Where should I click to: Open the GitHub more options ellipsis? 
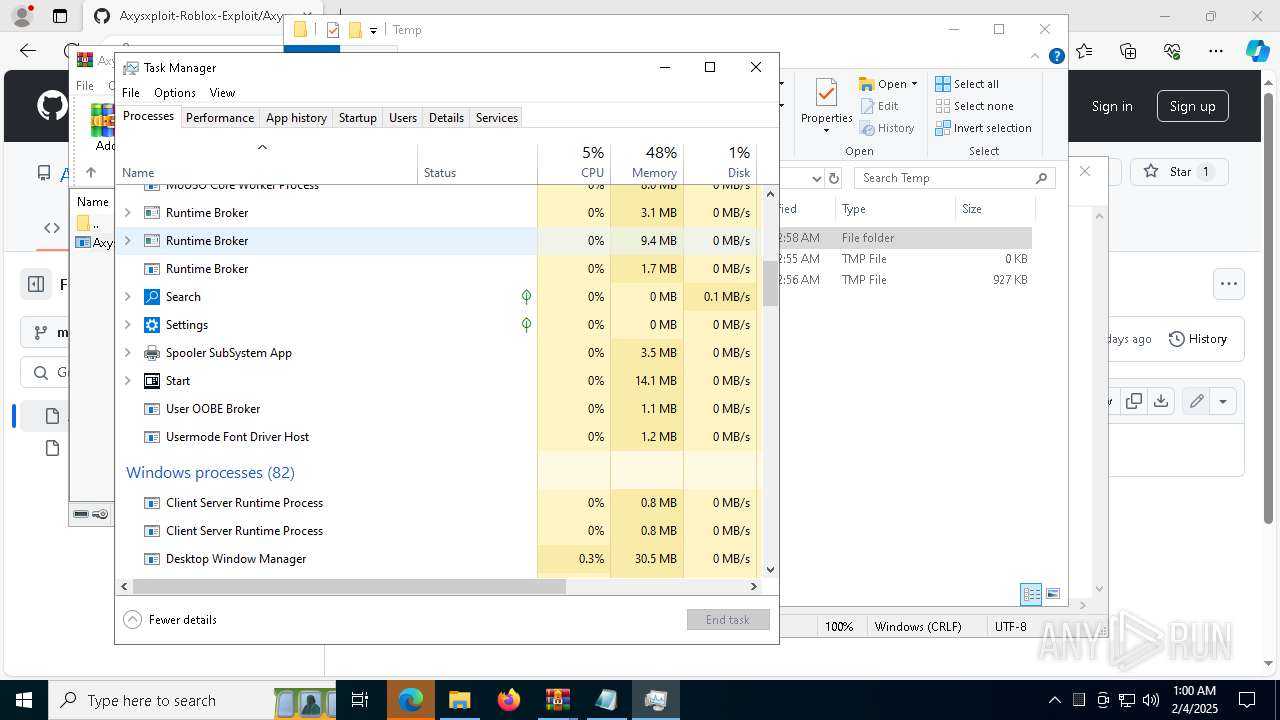point(1229,284)
